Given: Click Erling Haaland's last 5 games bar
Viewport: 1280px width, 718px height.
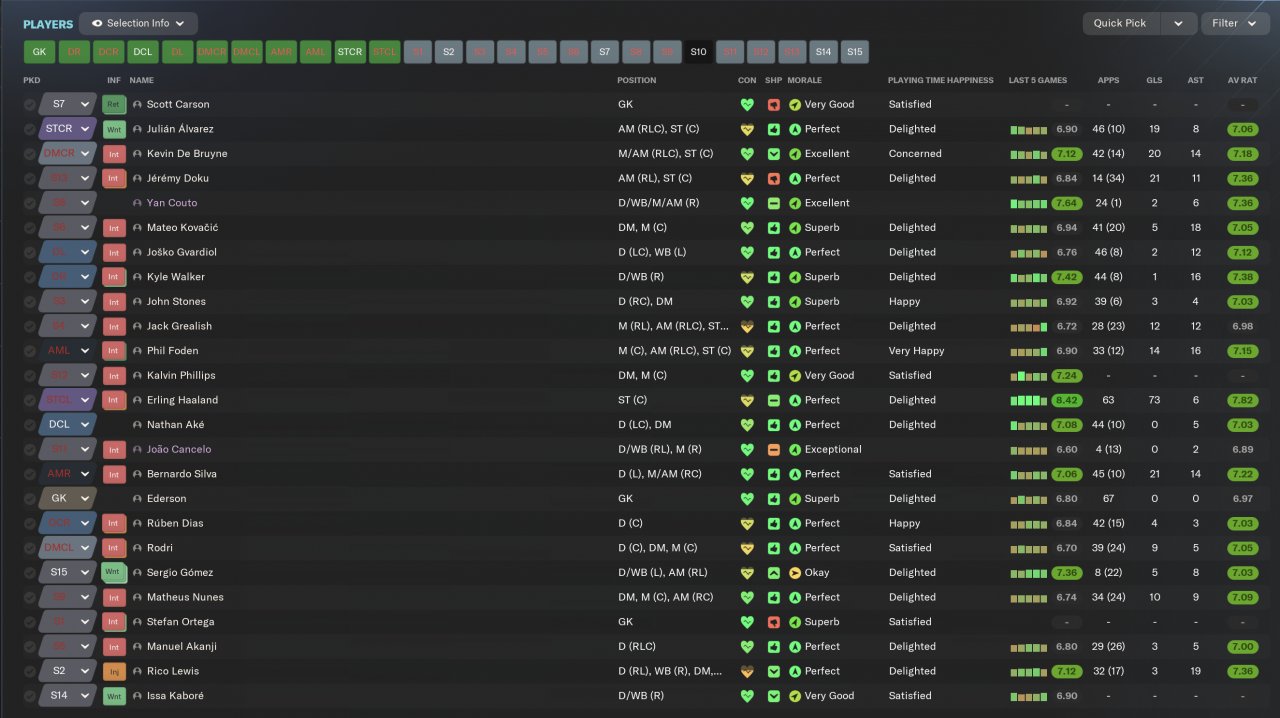Looking at the screenshot, I should click(1030, 400).
